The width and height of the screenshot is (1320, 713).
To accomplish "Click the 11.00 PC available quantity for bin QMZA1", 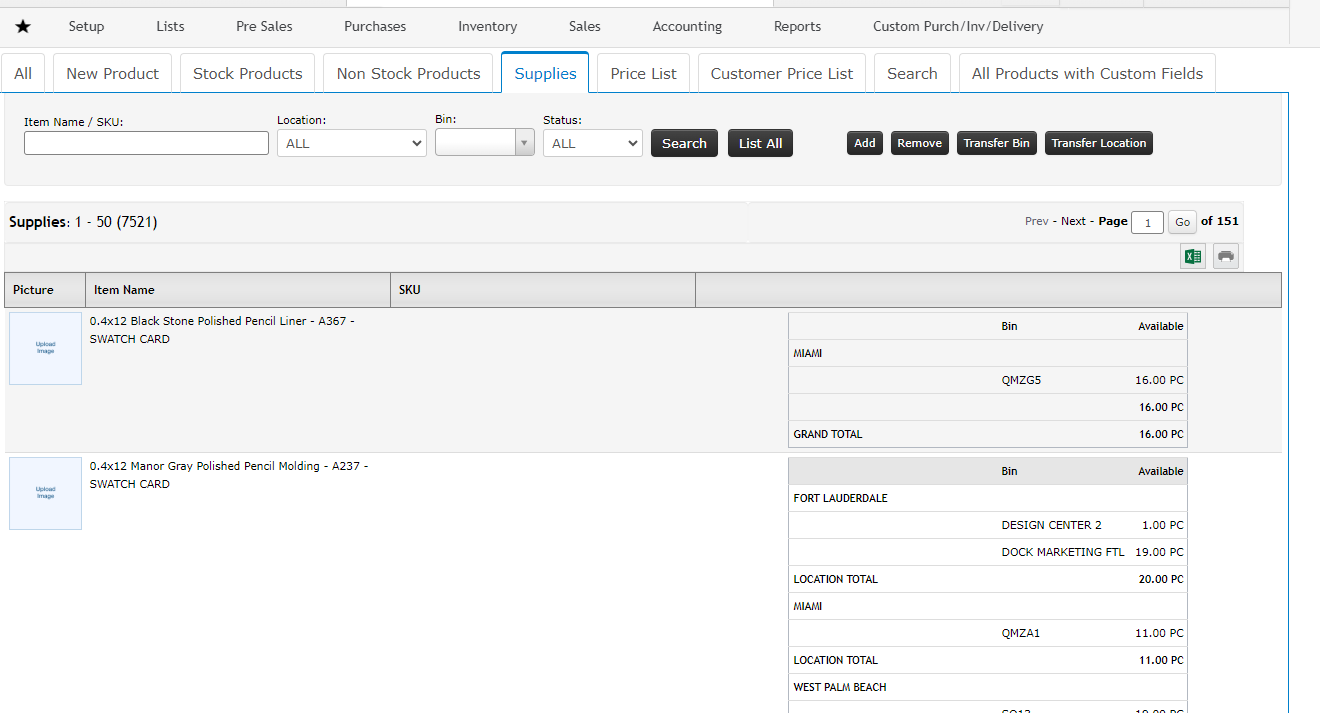I will click(1159, 633).
